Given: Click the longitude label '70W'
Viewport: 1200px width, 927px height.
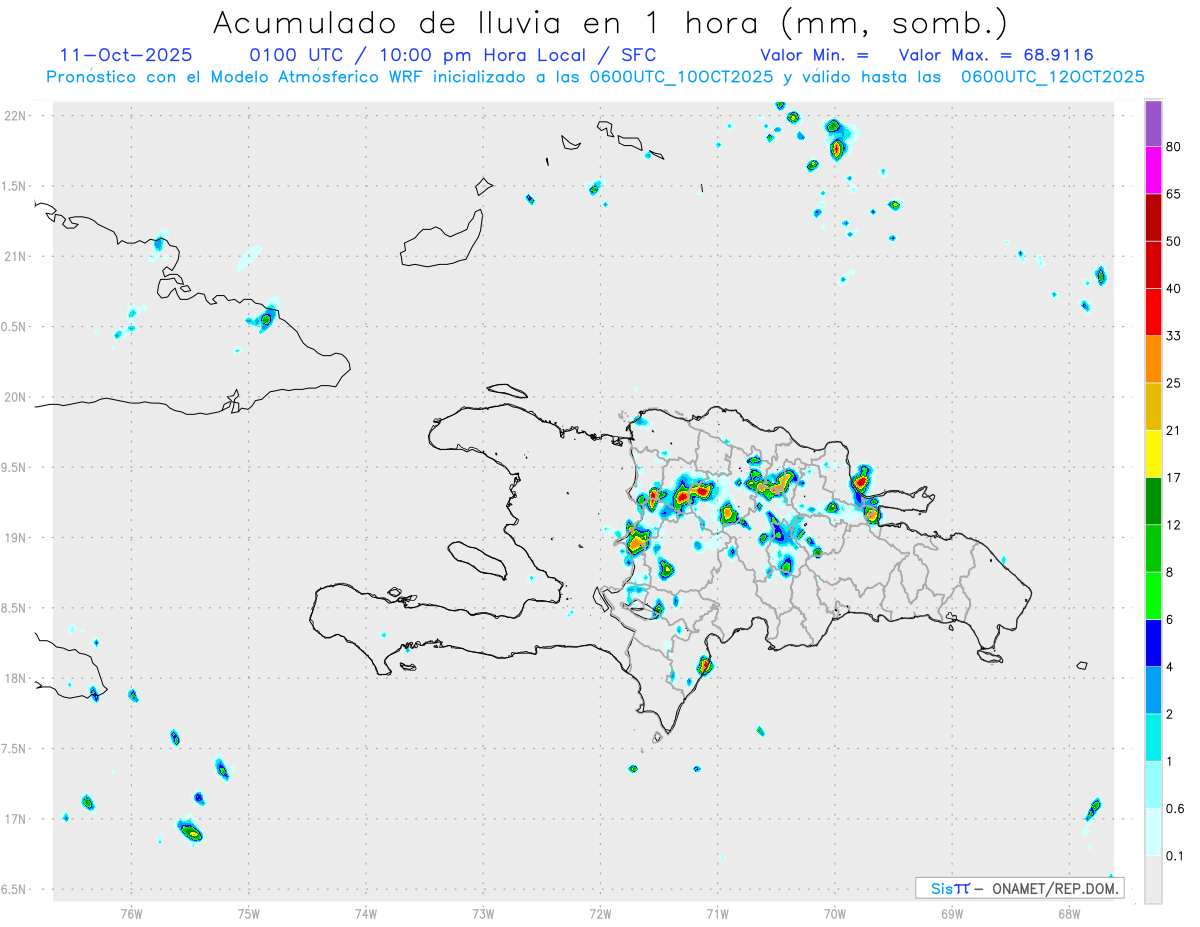Looking at the screenshot, I should [x=835, y=913].
